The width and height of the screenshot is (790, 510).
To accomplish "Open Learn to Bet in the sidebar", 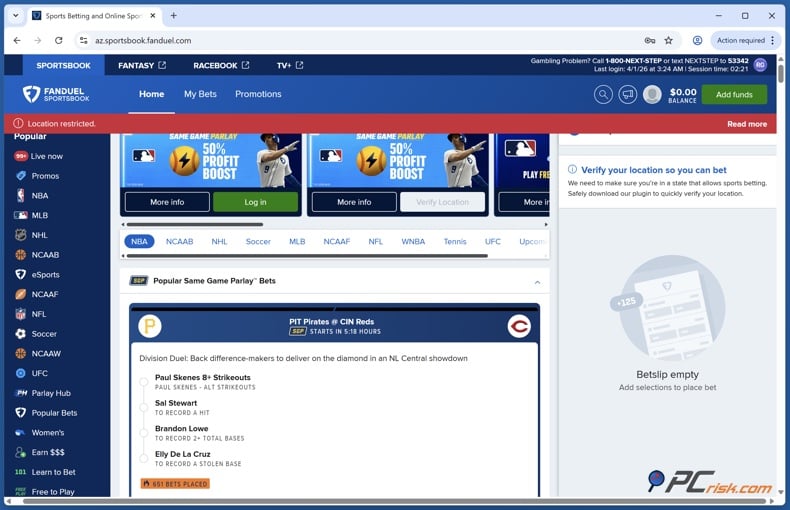I will click(45, 472).
